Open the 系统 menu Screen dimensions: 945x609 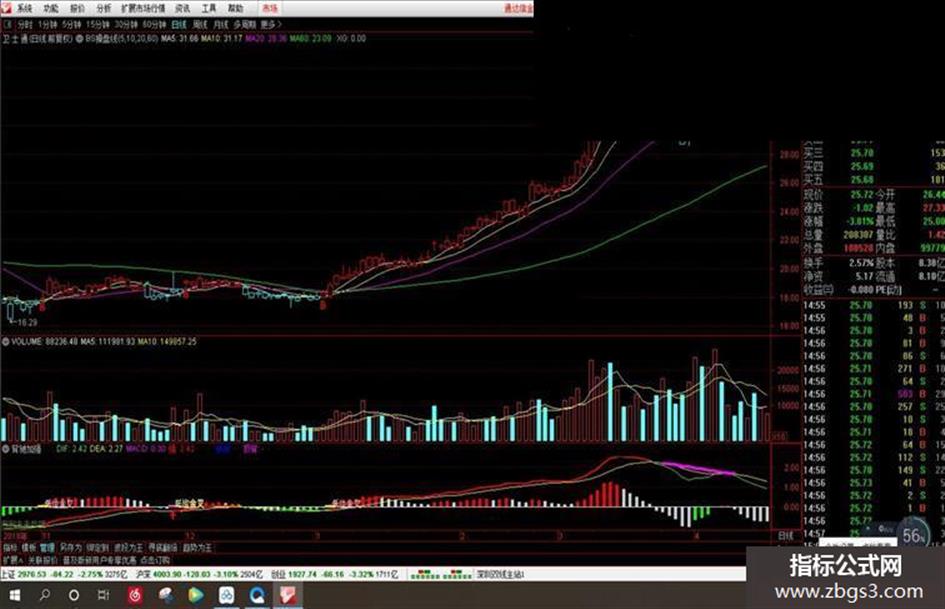(x=24, y=8)
